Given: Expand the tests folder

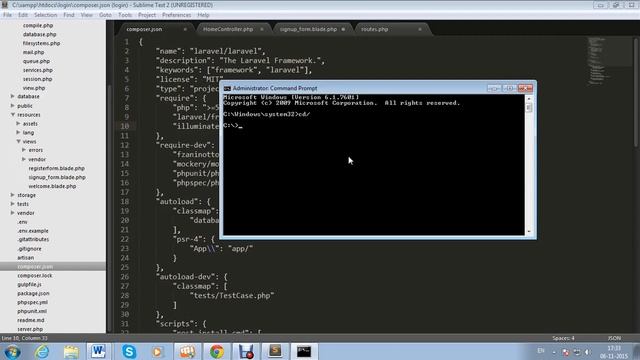Looking at the screenshot, I should pos(13,204).
